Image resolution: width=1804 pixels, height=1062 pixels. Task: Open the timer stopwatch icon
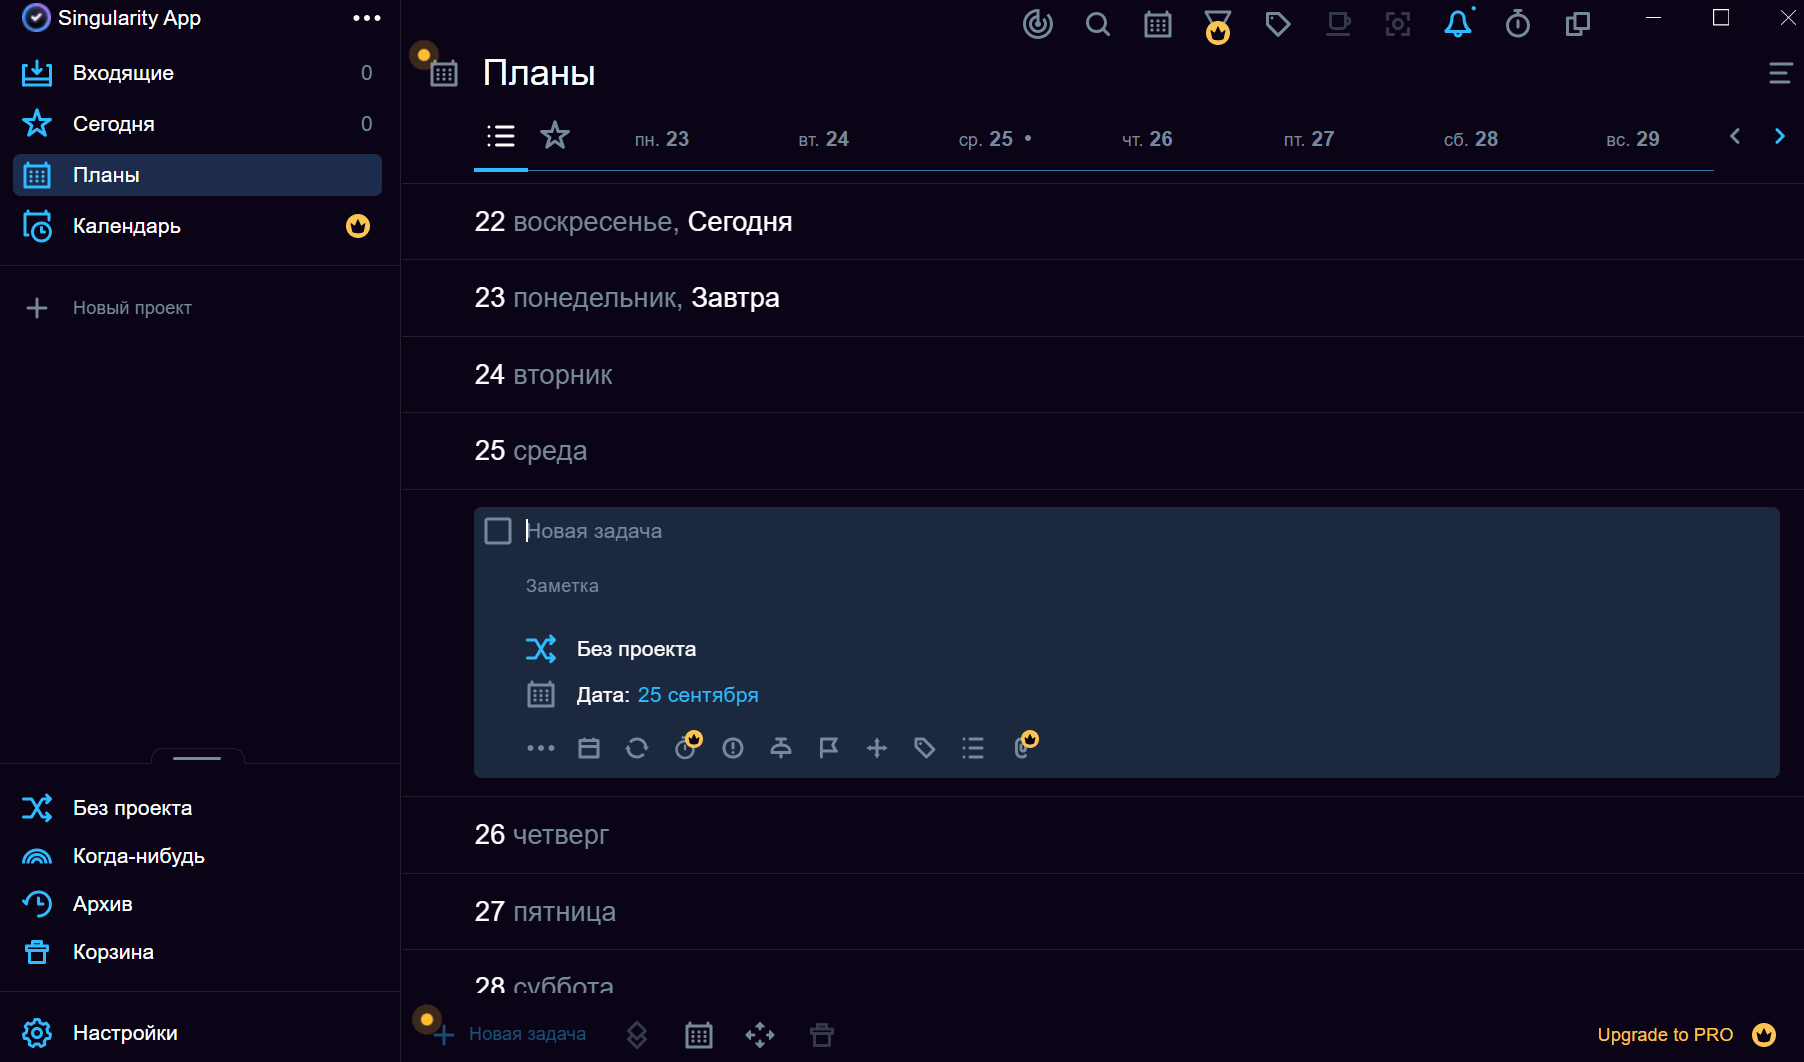1517,24
